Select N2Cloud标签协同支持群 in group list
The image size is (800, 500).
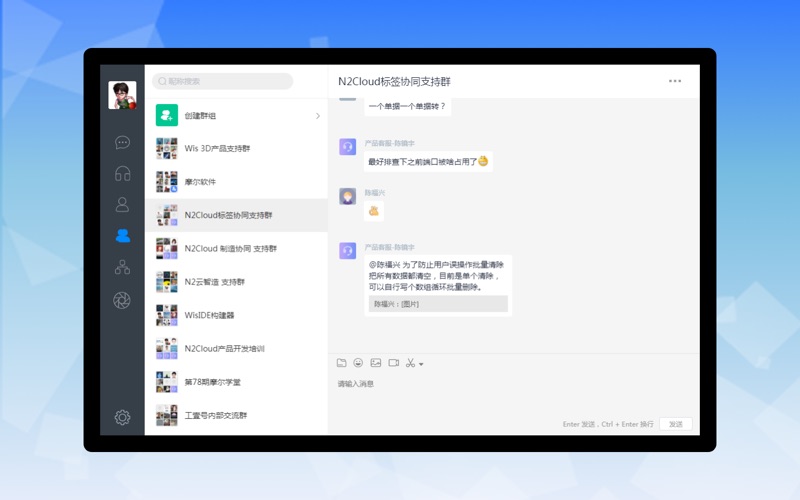(237, 215)
